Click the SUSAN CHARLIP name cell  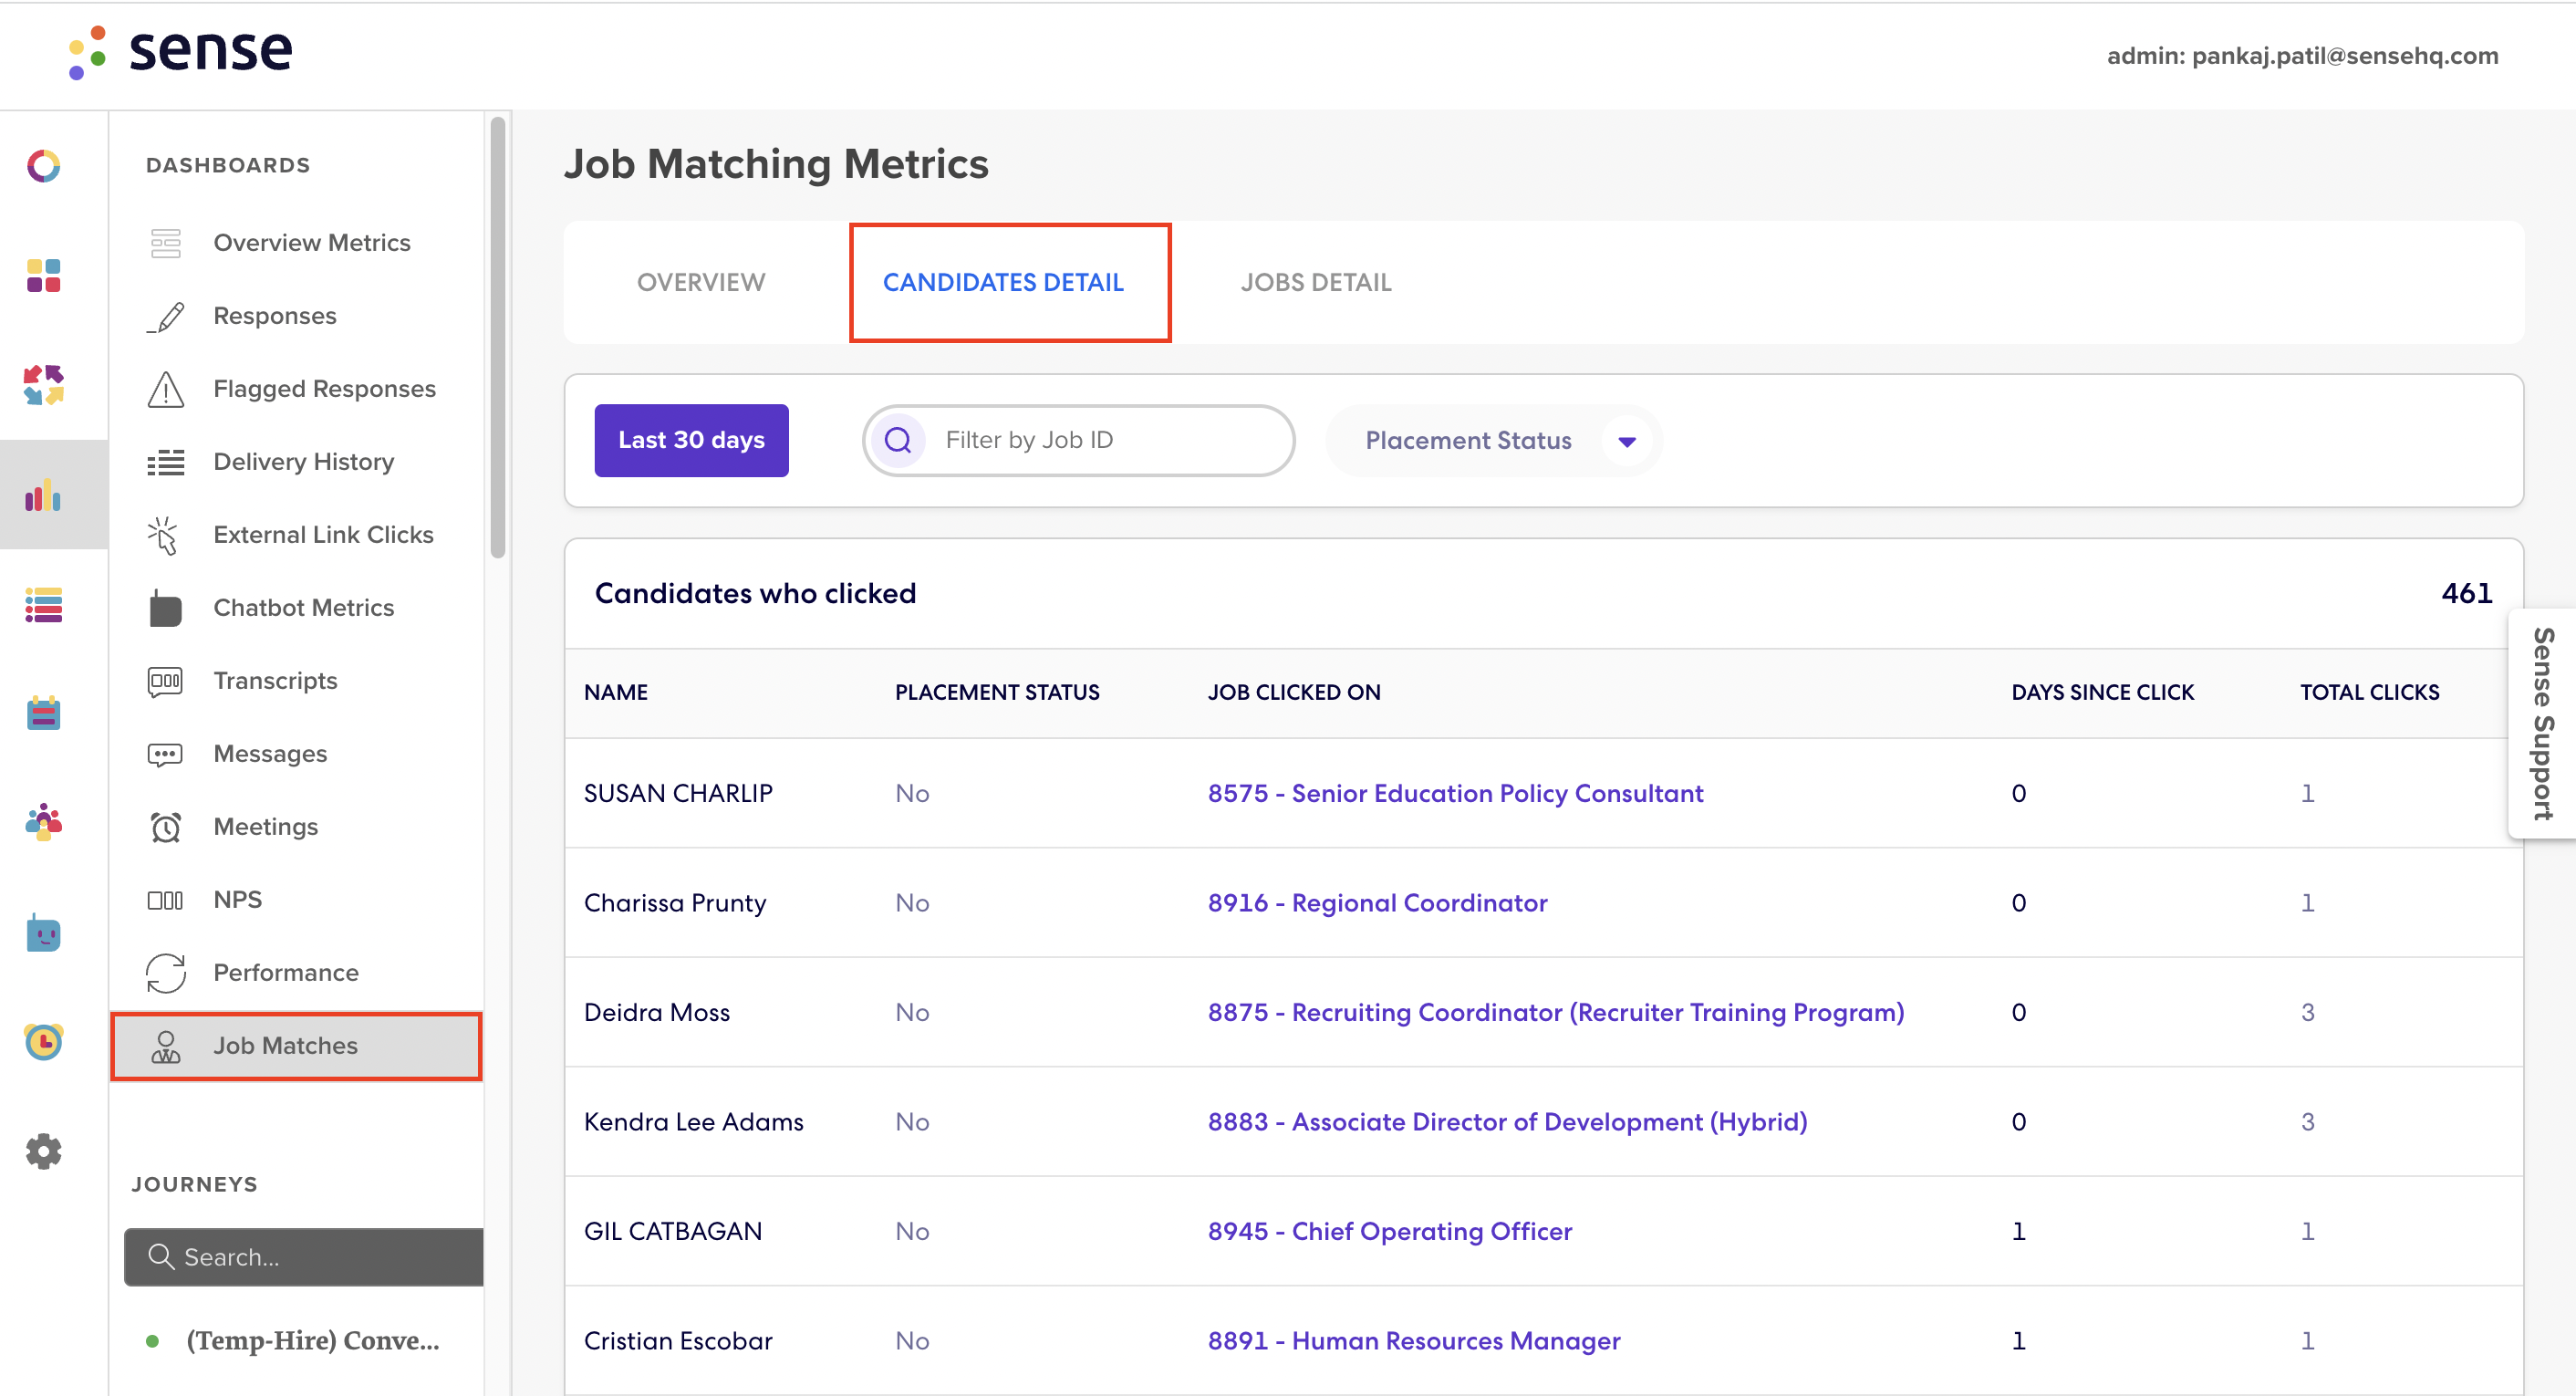point(678,794)
